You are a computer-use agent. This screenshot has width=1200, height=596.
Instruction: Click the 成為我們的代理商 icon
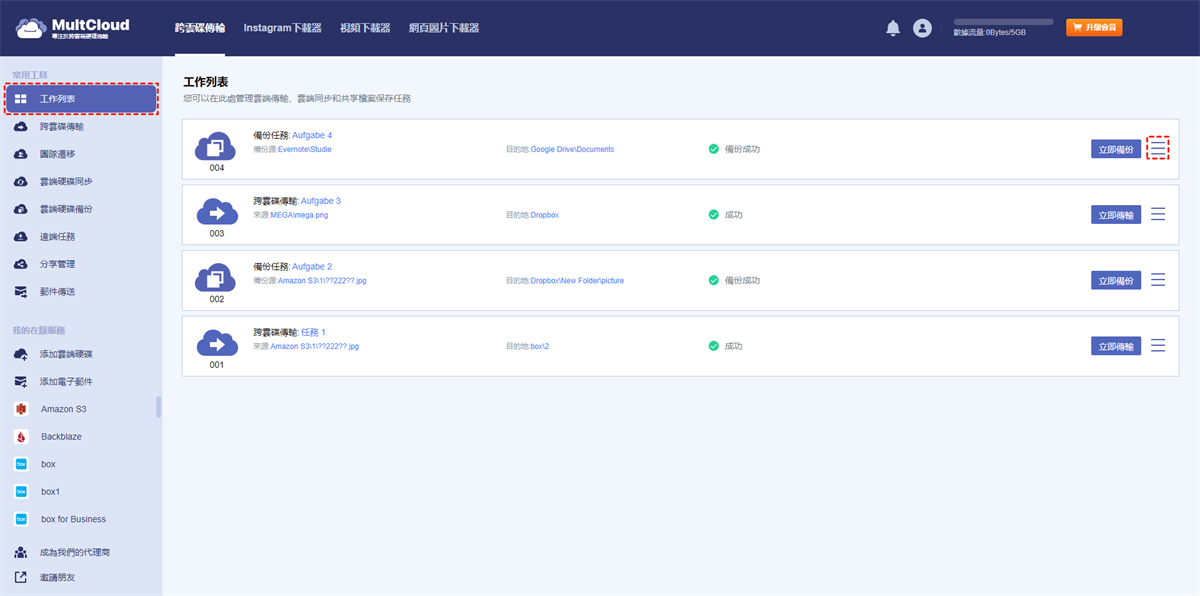click(x=21, y=552)
